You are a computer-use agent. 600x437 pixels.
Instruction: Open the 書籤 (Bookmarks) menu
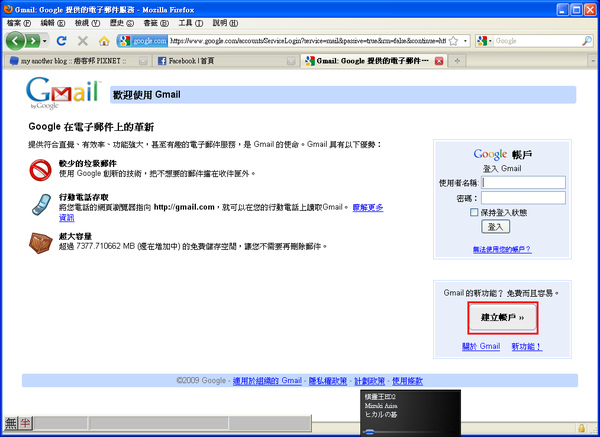pyautogui.click(x=156, y=23)
